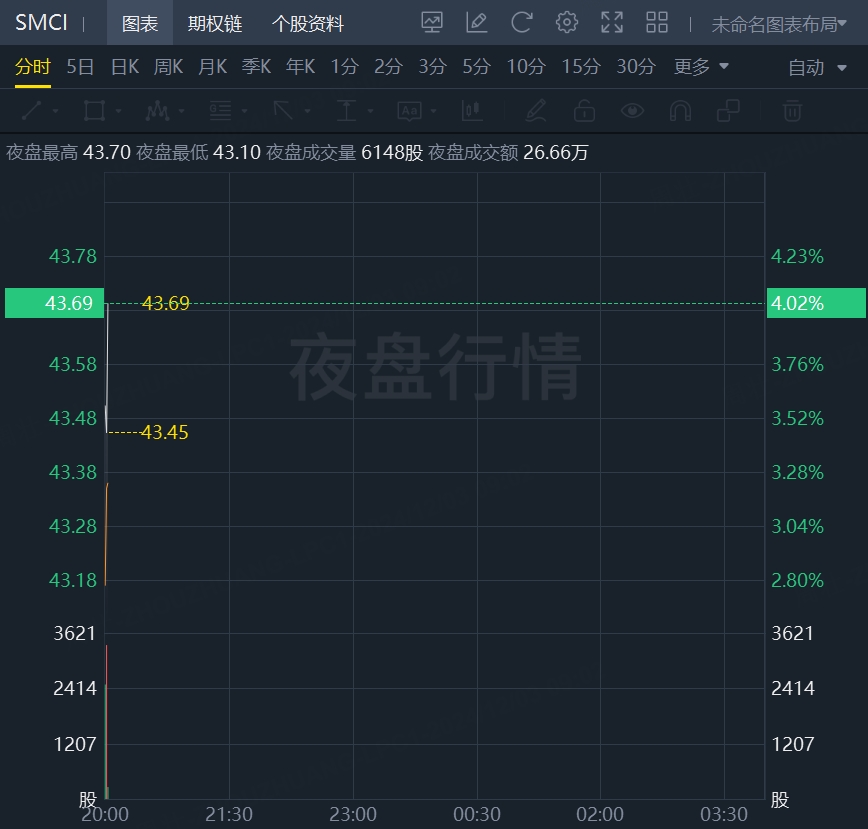
Task: Click the 43.78 price axis label
Action: 73,256
